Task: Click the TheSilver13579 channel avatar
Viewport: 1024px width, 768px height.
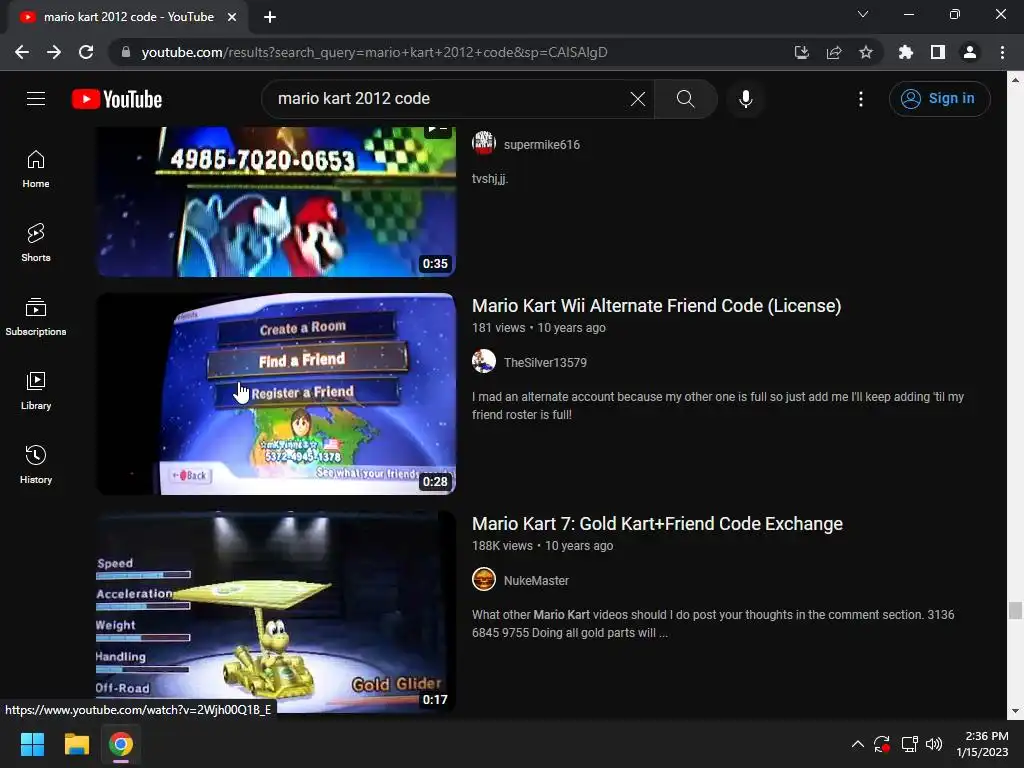Action: [484, 362]
